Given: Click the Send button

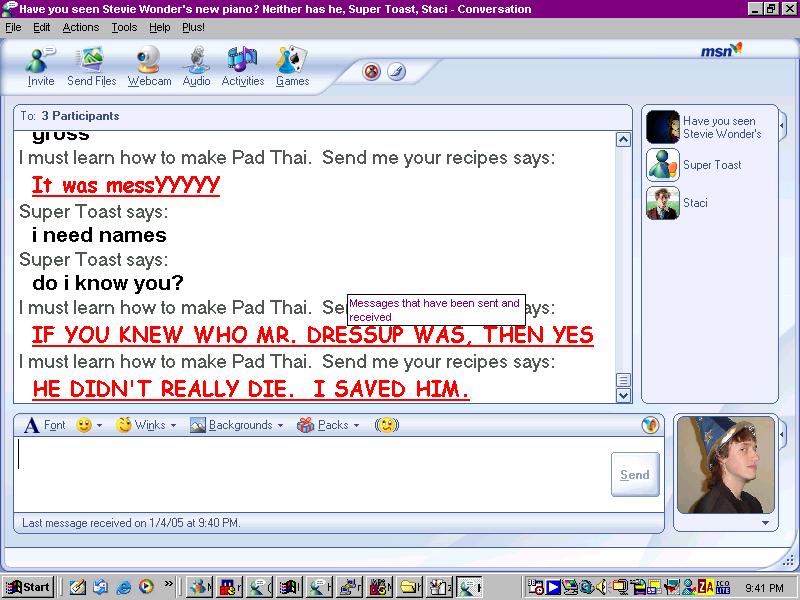Looking at the screenshot, I should 635,474.
